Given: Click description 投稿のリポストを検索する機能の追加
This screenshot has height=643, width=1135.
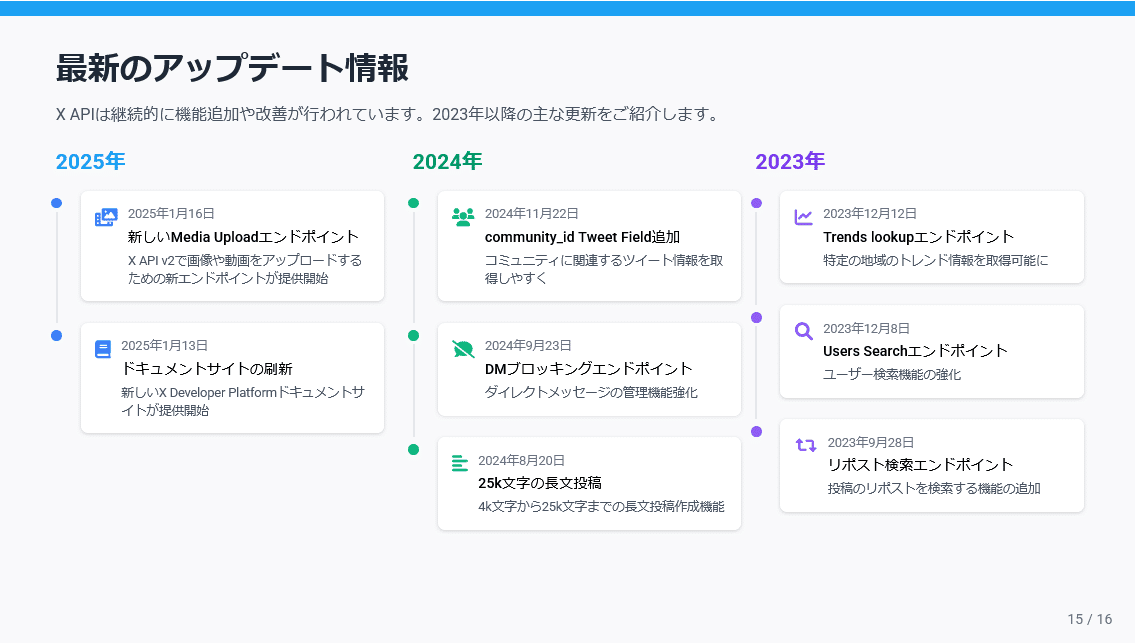Looking at the screenshot, I should pyautogui.click(x=934, y=489).
